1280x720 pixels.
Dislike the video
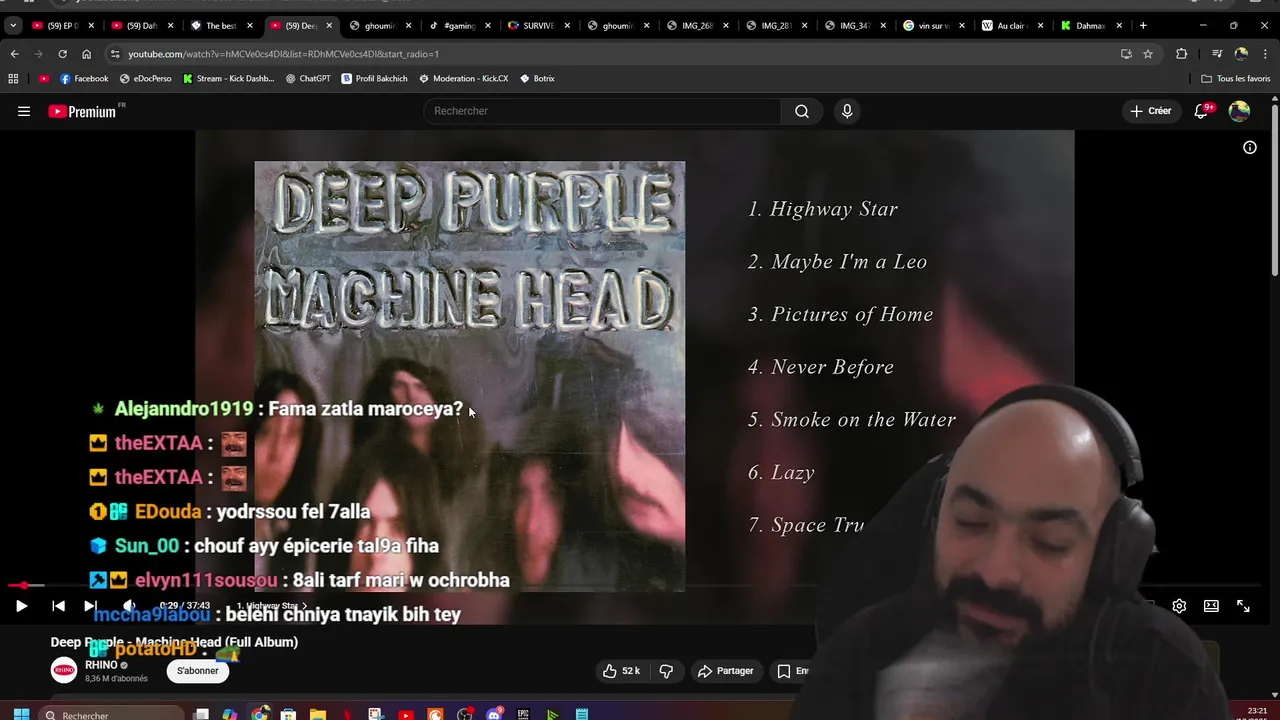pyautogui.click(x=666, y=671)
